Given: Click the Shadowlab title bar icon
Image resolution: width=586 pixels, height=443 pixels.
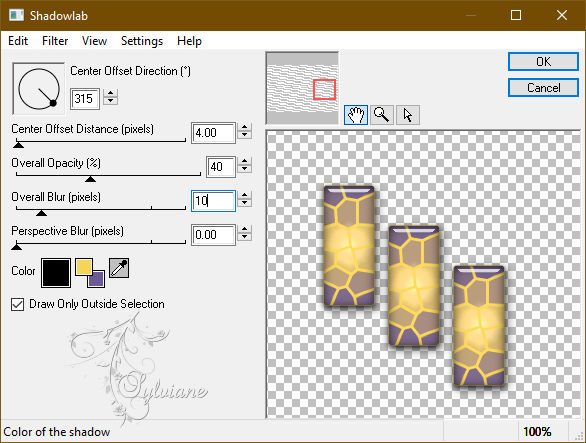Looking at the screenshot, I should click(16, 15).
